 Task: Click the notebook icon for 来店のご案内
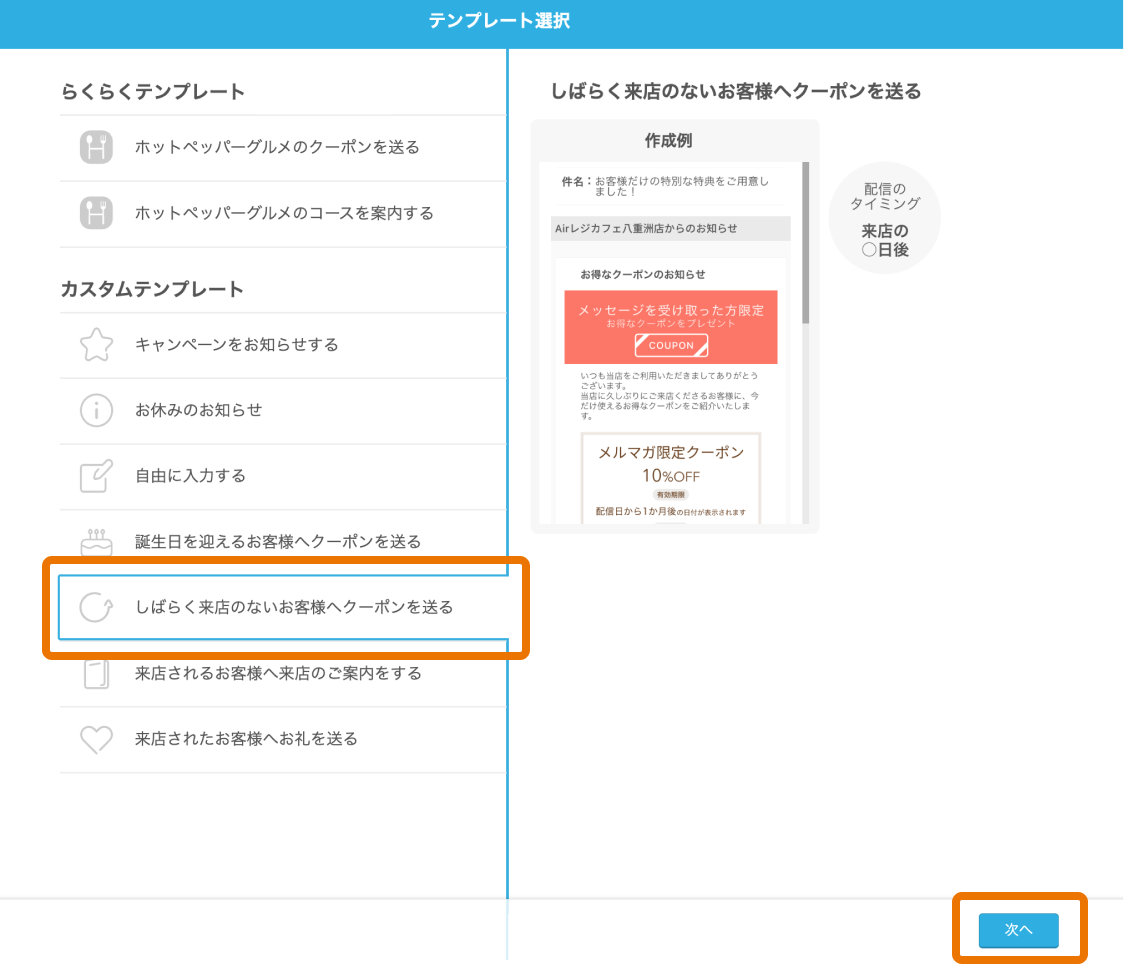coord(96,673)
